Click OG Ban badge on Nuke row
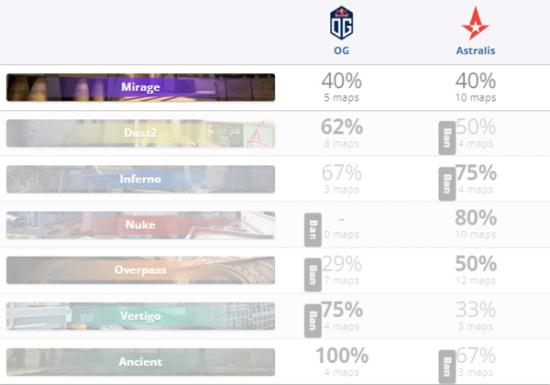This screenshot has height=385, width=550. coord(313,230)
